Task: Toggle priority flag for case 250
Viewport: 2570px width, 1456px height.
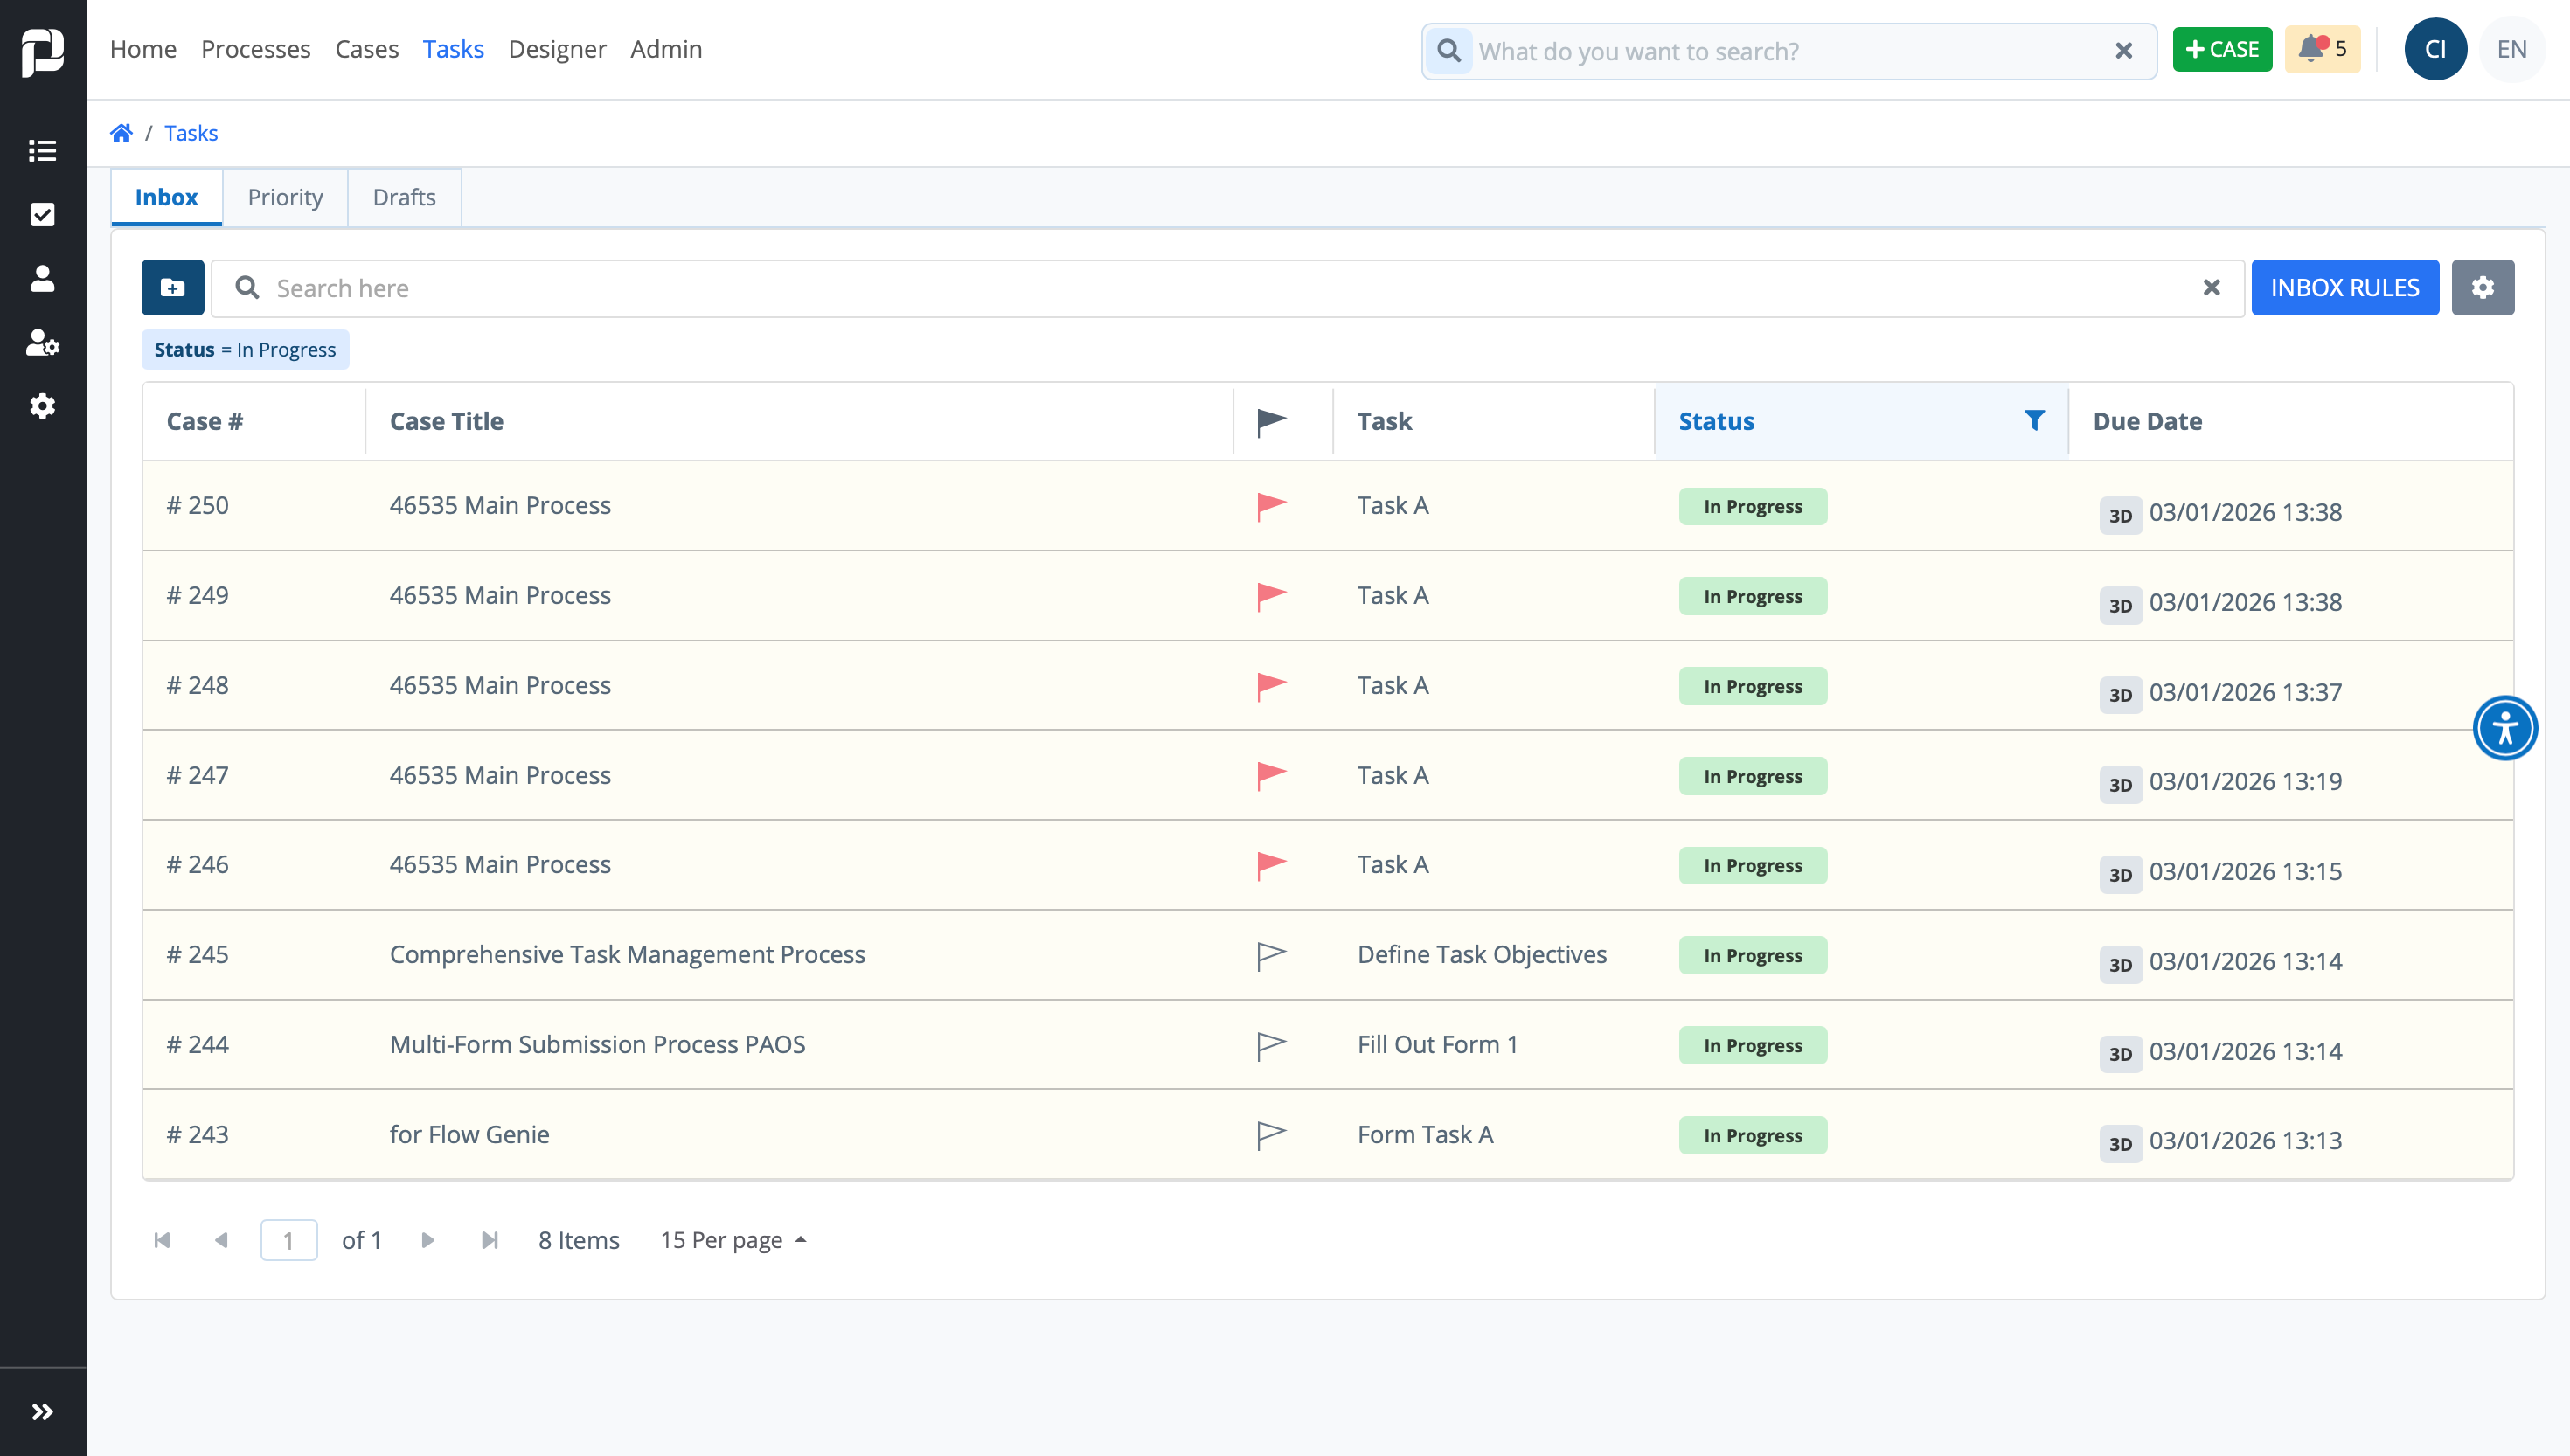Action: click(1271, 506)
